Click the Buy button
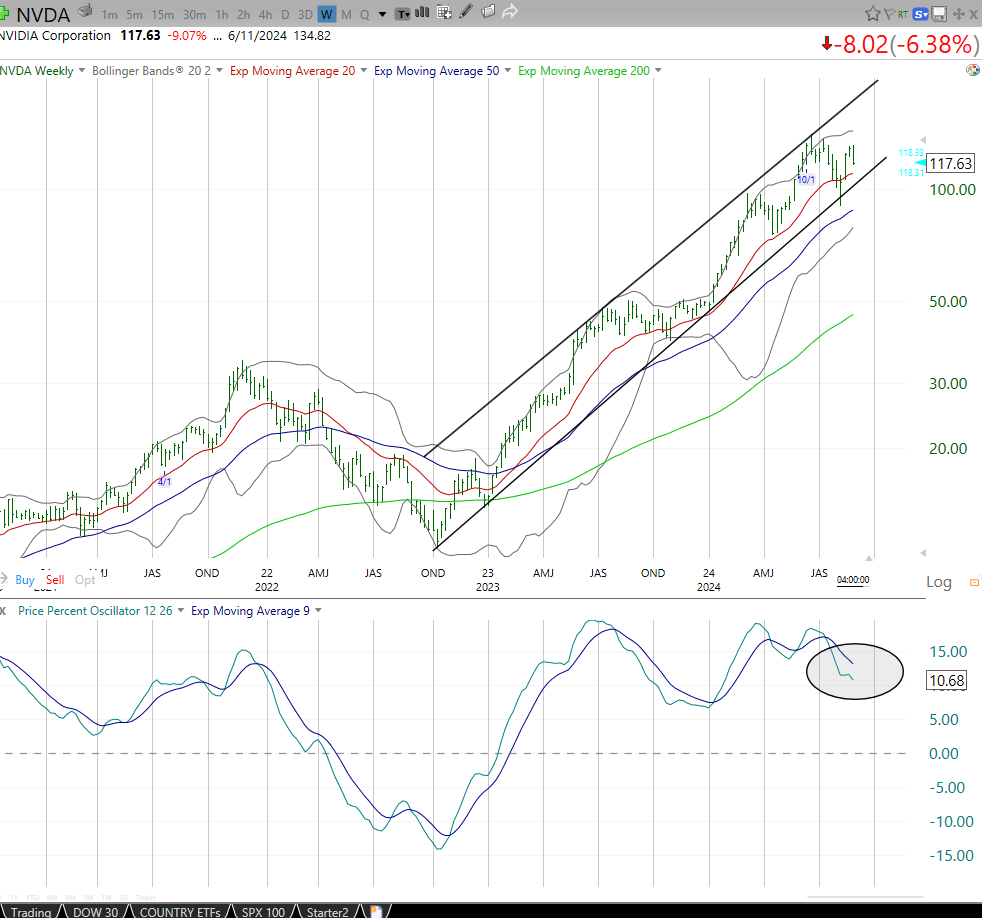This screenshot has width=982, height=918. 25,580
